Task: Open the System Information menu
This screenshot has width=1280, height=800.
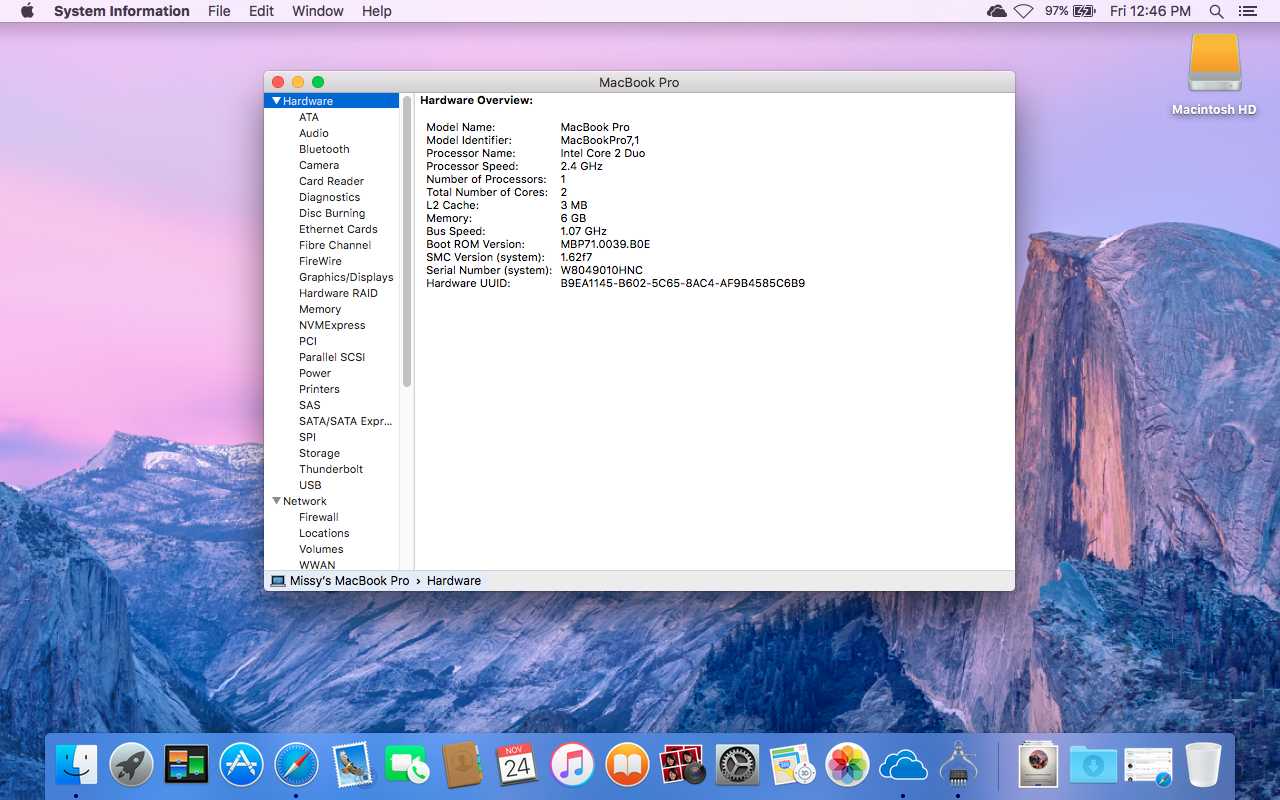Action: [x=122, y=11]
